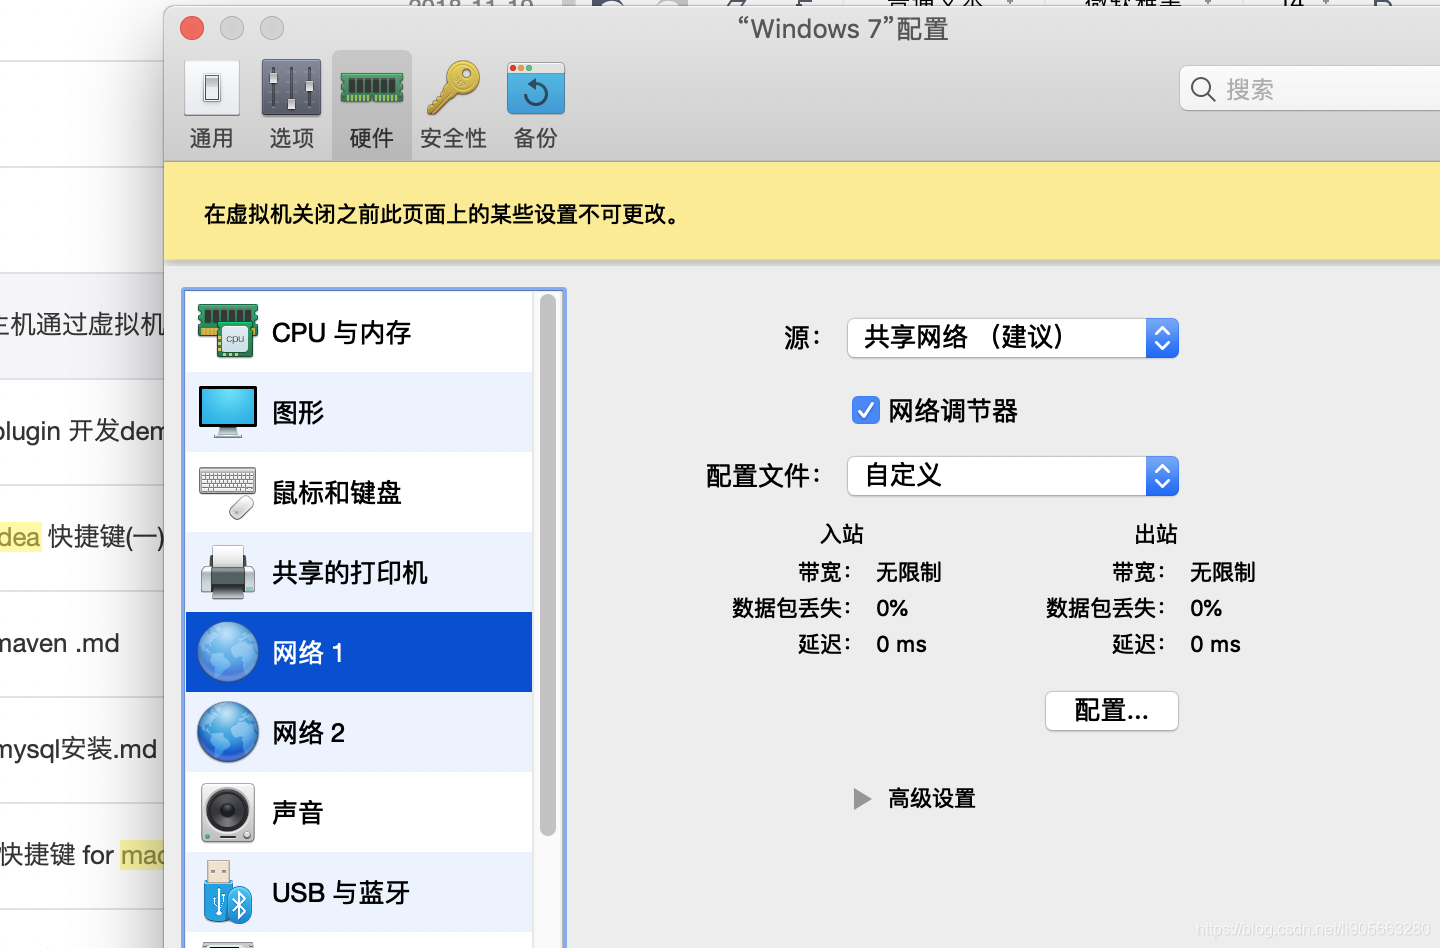
Task: Click the keyboard icon beside 鼠标和键盘
Action: click(228, 492)
